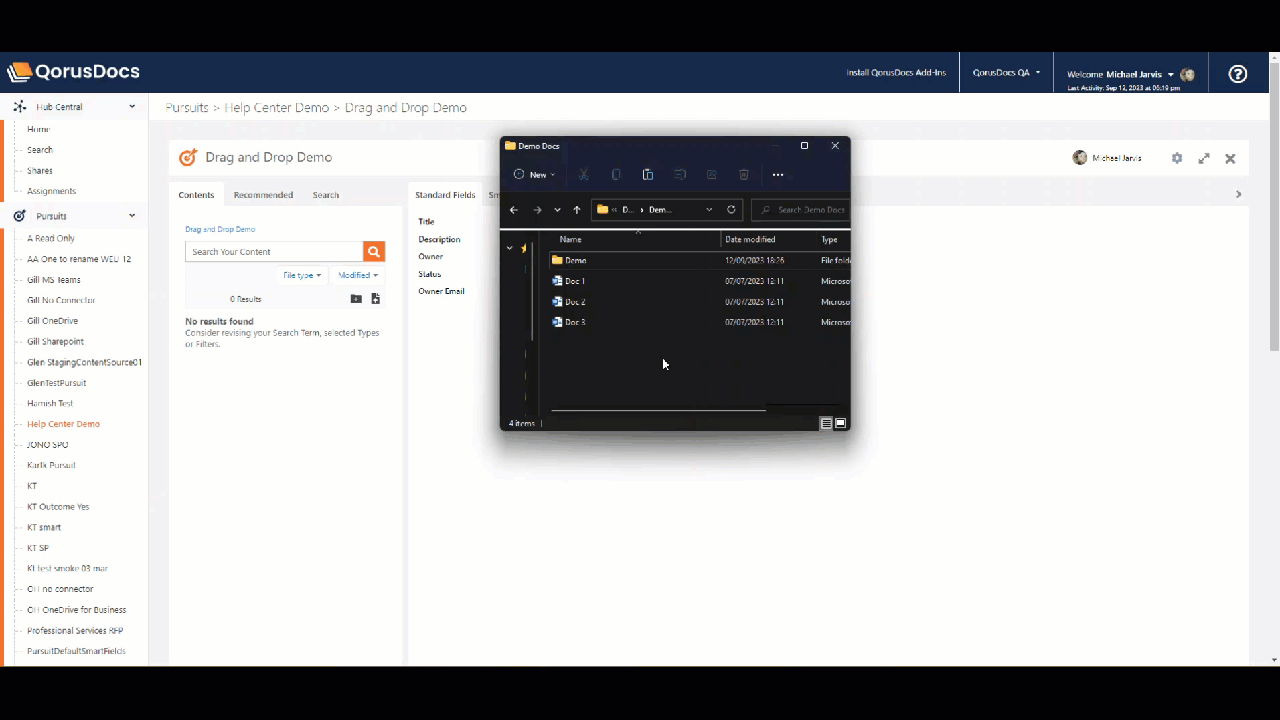1280x720 pixels.
Task: Click the Back arrow in Demo Docs window
Action: (514, 210)
